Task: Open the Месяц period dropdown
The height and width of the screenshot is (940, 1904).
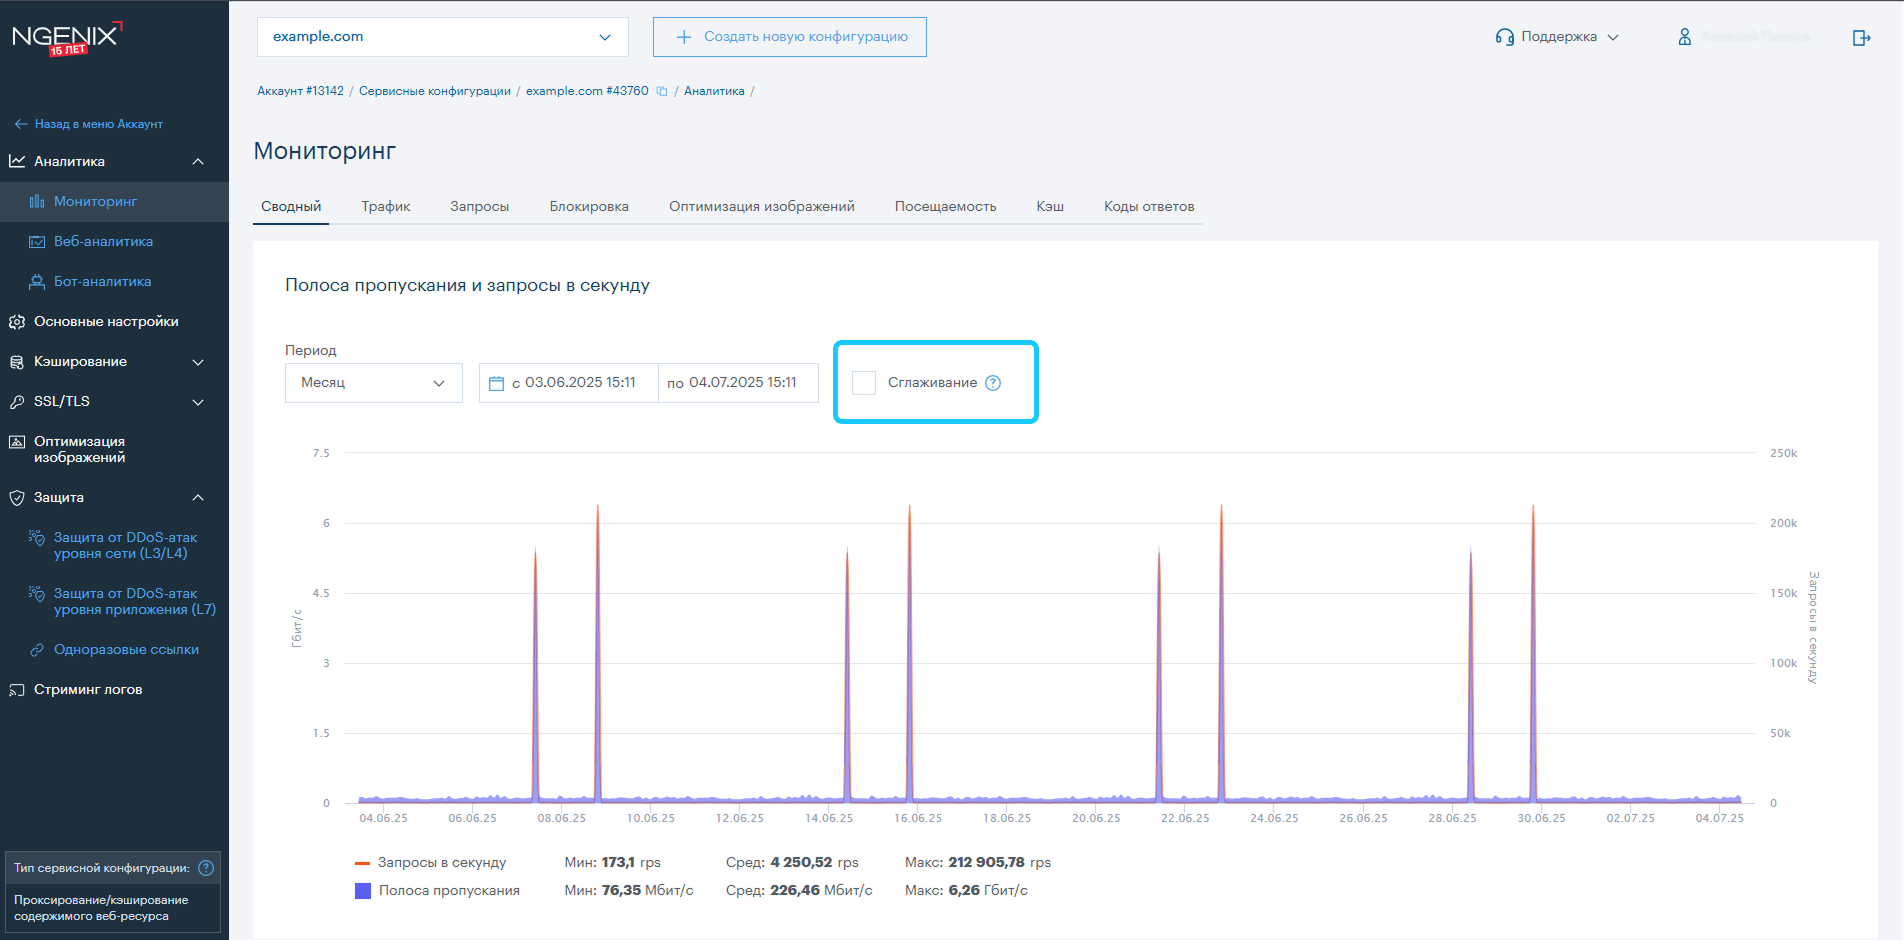Action: (x=374, y=383)
